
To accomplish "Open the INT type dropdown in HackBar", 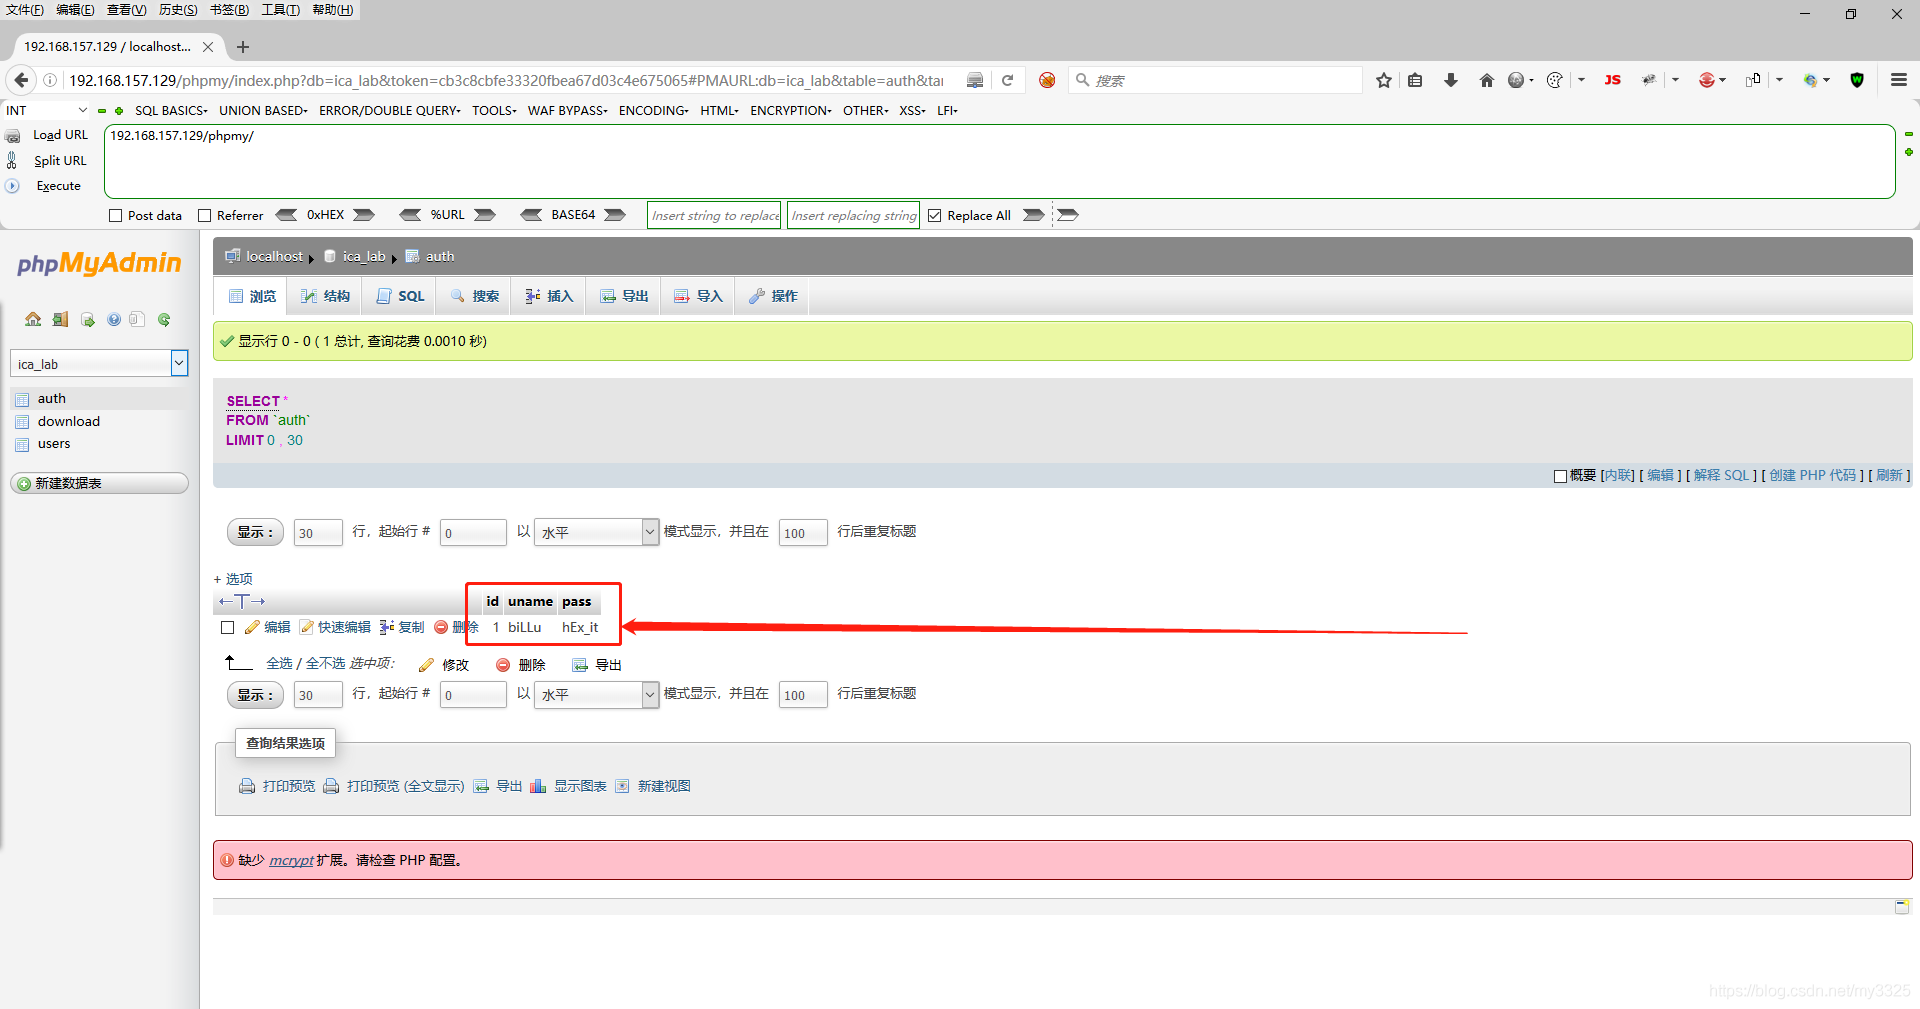I will pos(47,110).
